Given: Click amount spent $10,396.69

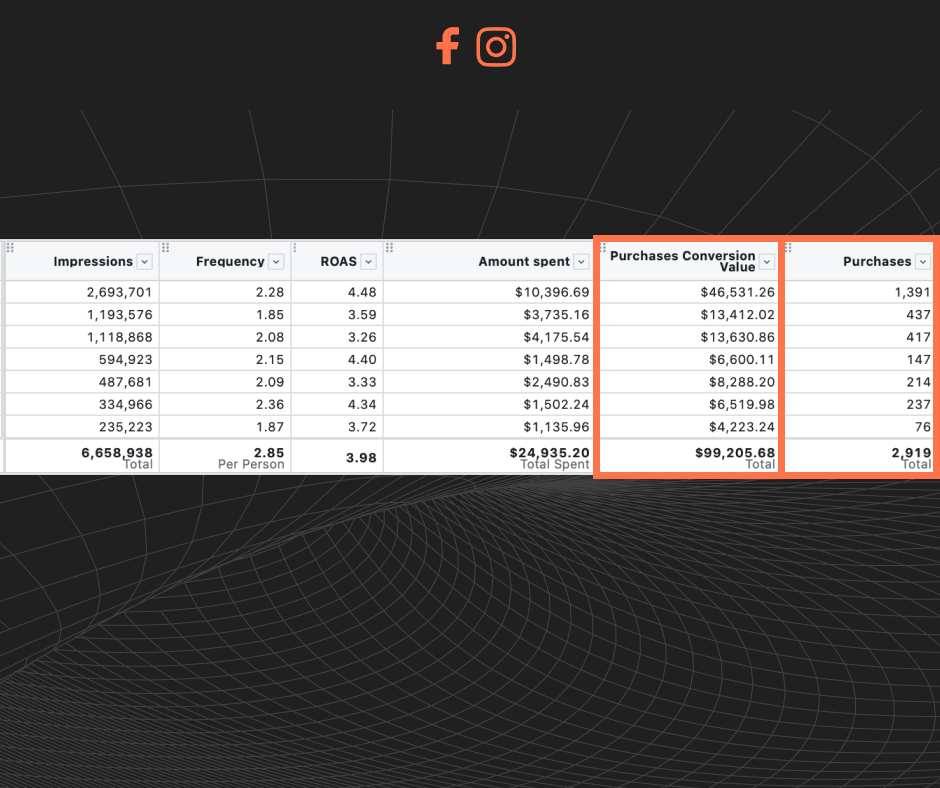Looking at the screenshot, I should [552, 292].
